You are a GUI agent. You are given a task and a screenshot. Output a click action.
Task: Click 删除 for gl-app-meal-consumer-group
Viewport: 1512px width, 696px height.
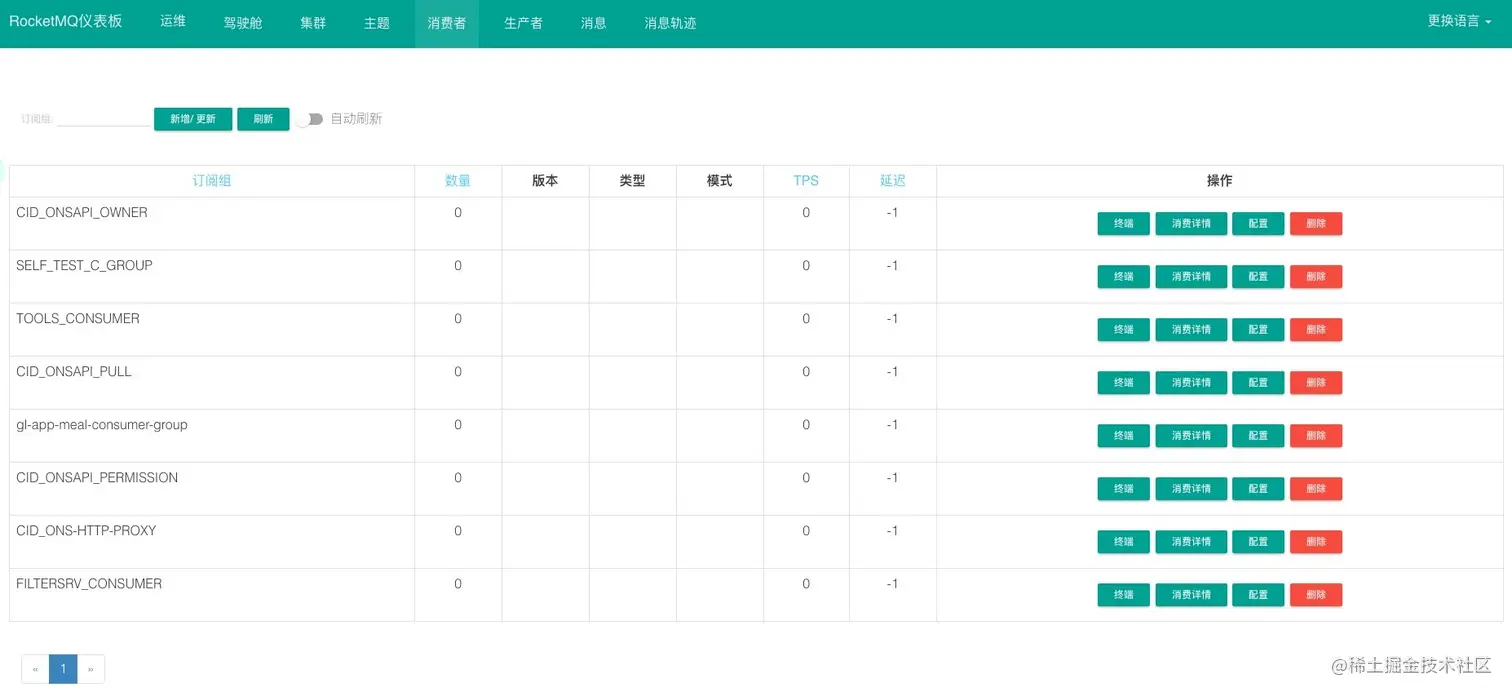click(x=1316, y=436)
